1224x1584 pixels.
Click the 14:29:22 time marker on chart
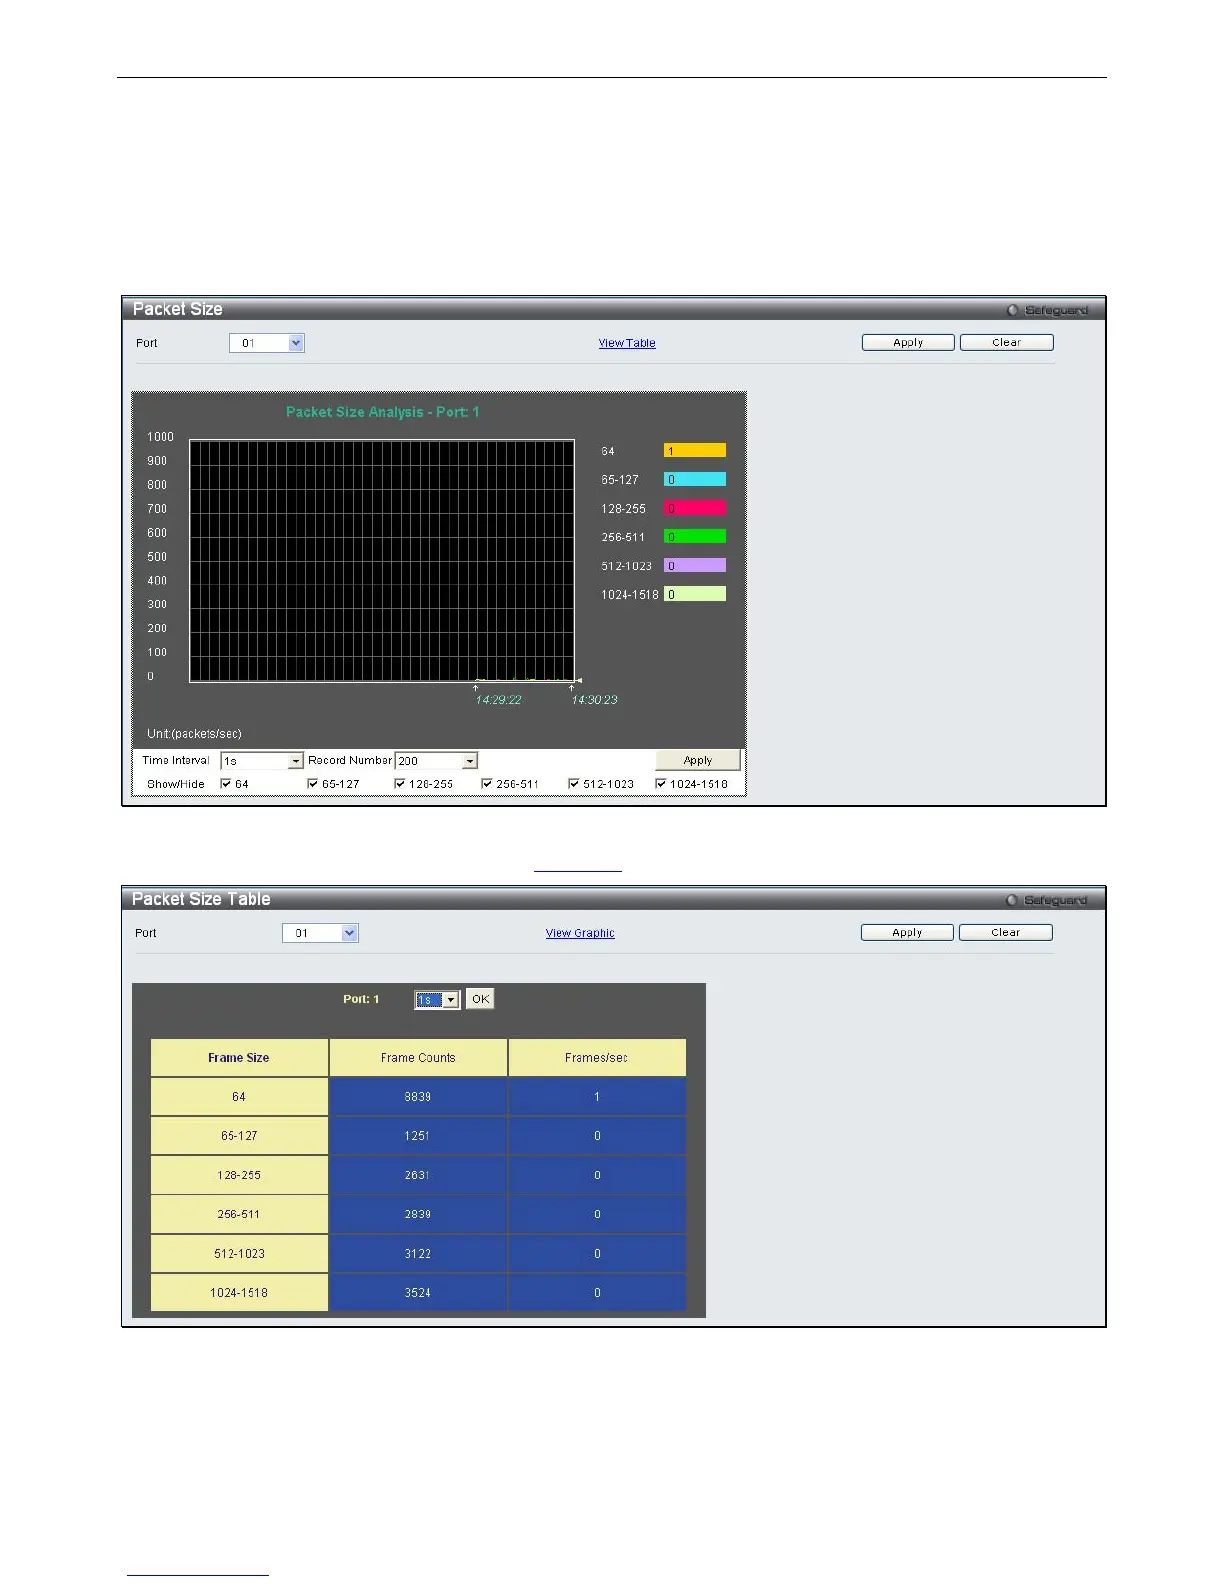coord(498,700)
